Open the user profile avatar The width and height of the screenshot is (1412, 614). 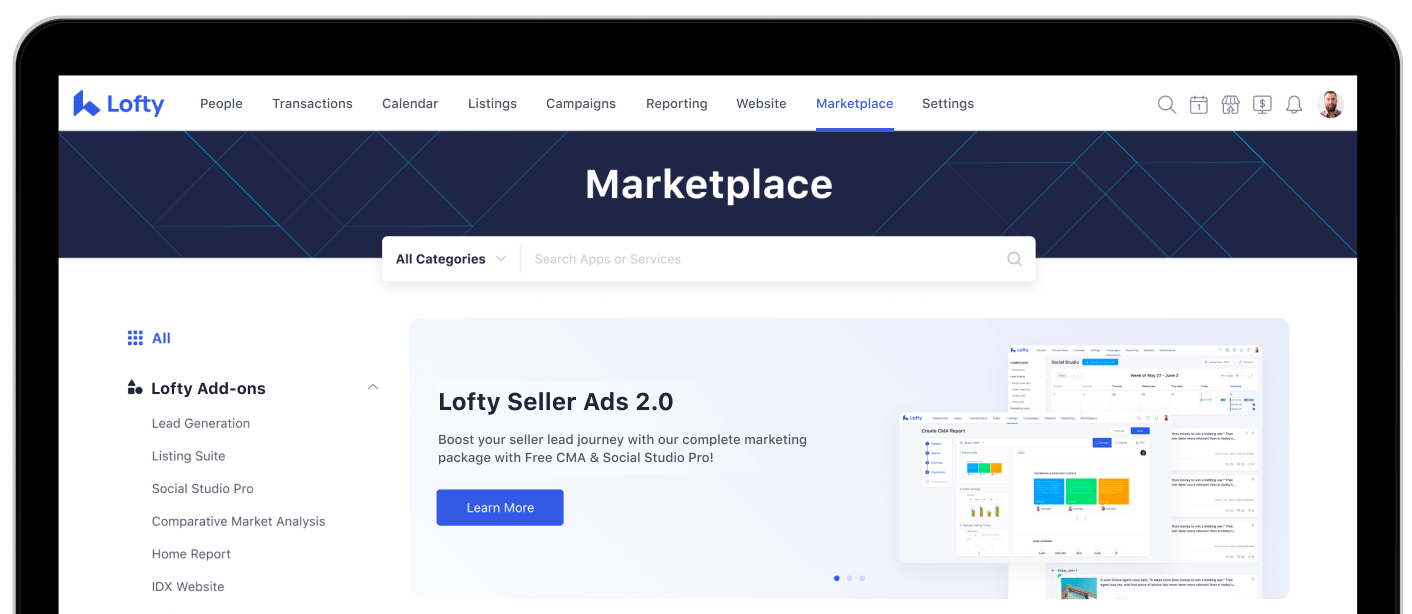point(1330,104)
